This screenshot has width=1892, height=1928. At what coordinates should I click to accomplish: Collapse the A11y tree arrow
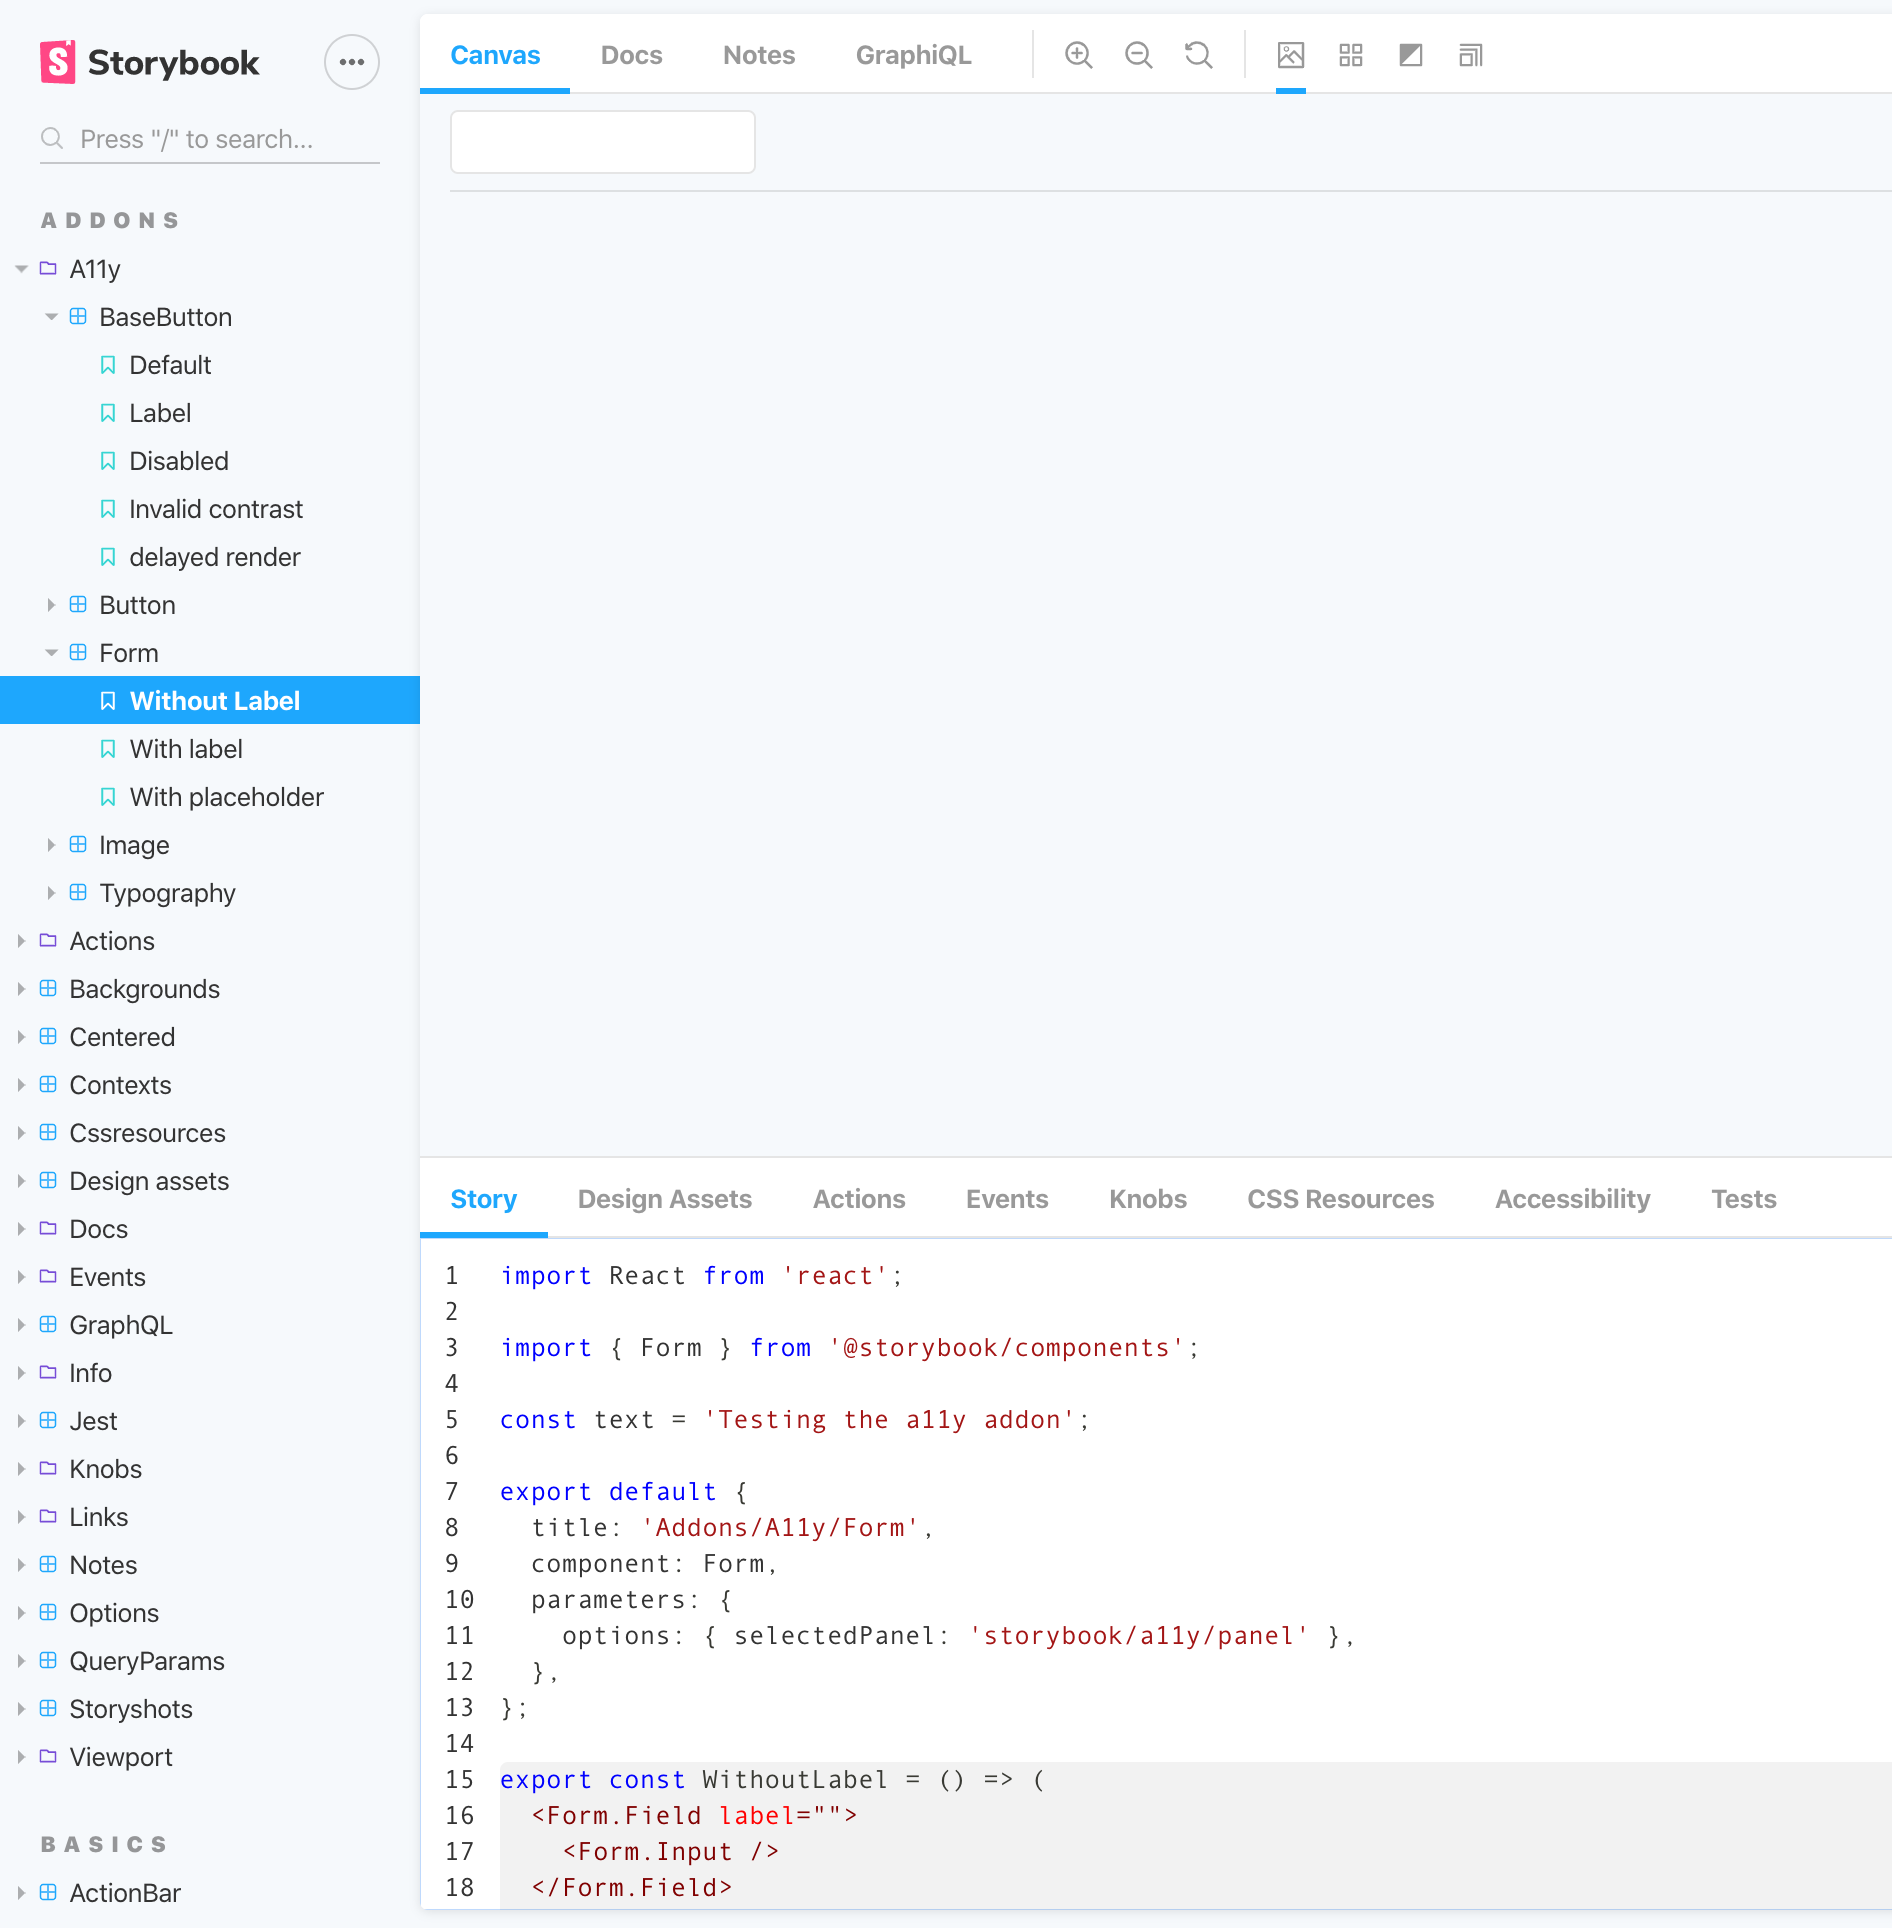[21, 269]
